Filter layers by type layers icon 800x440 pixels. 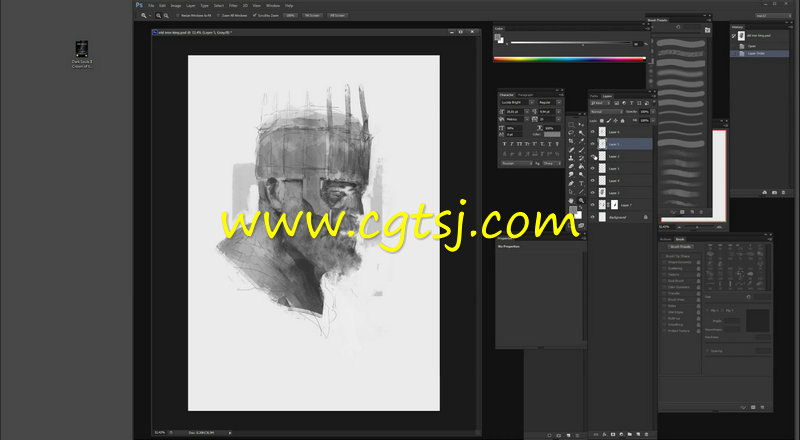click(x=632, y=103)
